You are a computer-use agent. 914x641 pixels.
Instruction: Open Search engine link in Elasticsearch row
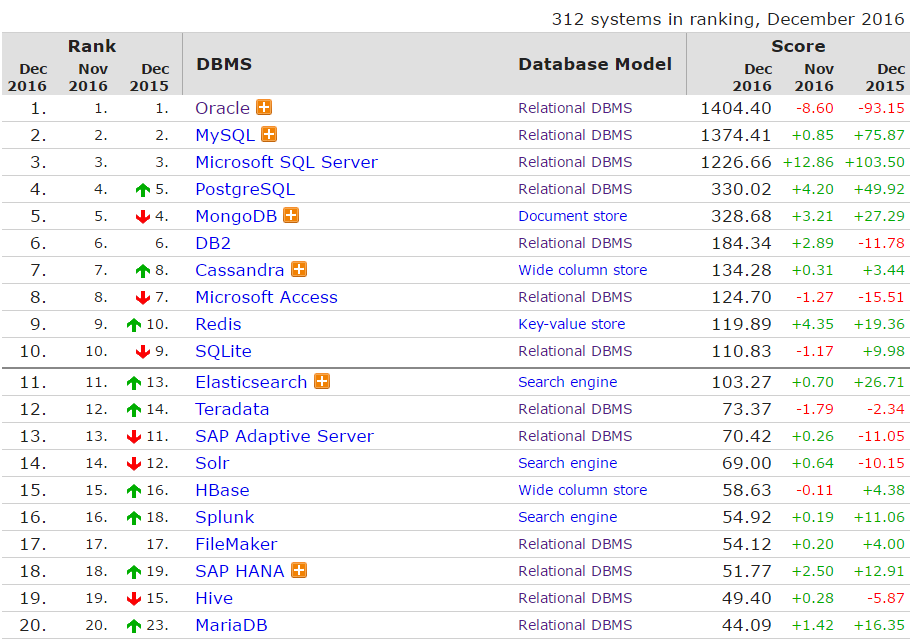click(x=567, y=382)
